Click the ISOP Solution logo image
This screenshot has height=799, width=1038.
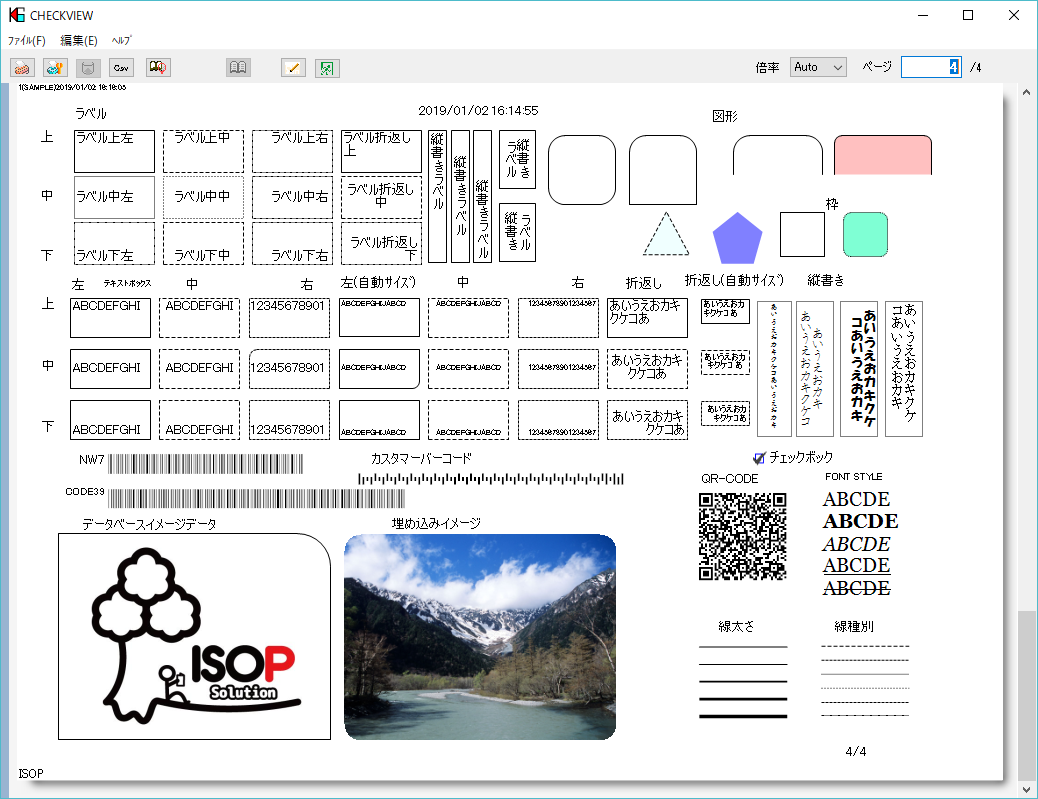pyautogui.click(x=194, y=636)
